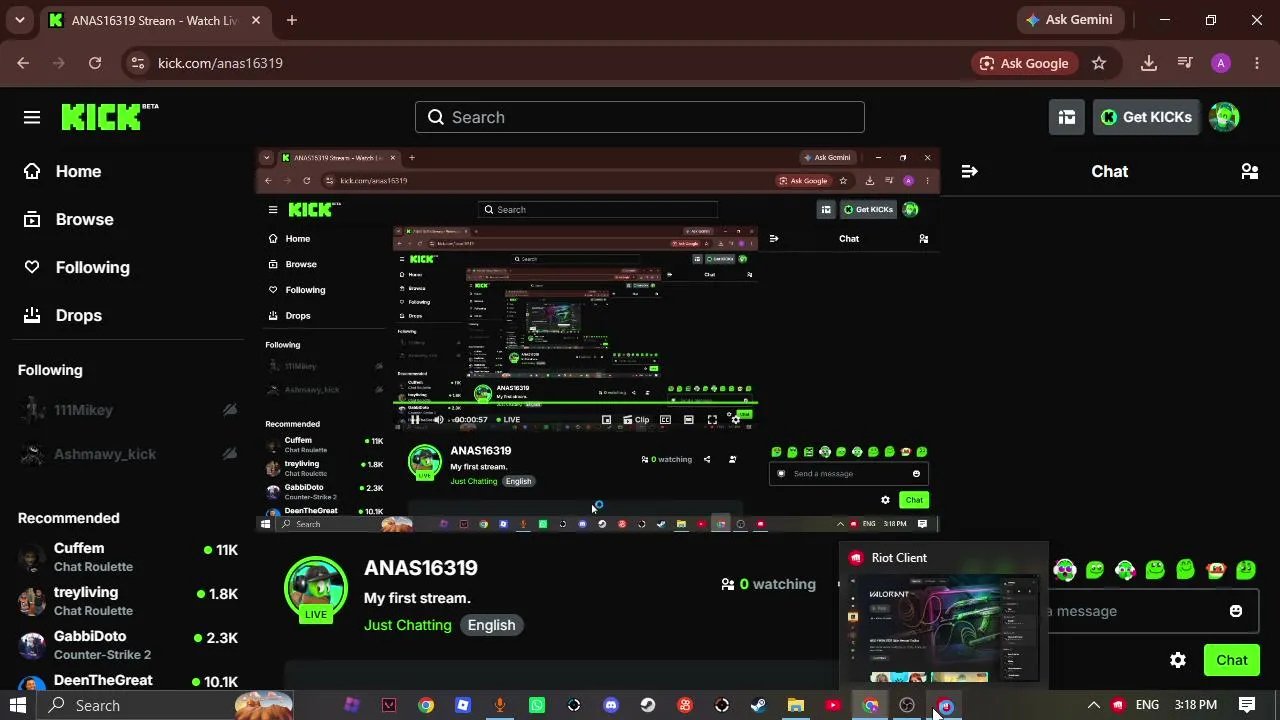The width and height of the screenshot is (1280, 720).
Task: Click the Just Chatting category link
Action: click(408, 625)
